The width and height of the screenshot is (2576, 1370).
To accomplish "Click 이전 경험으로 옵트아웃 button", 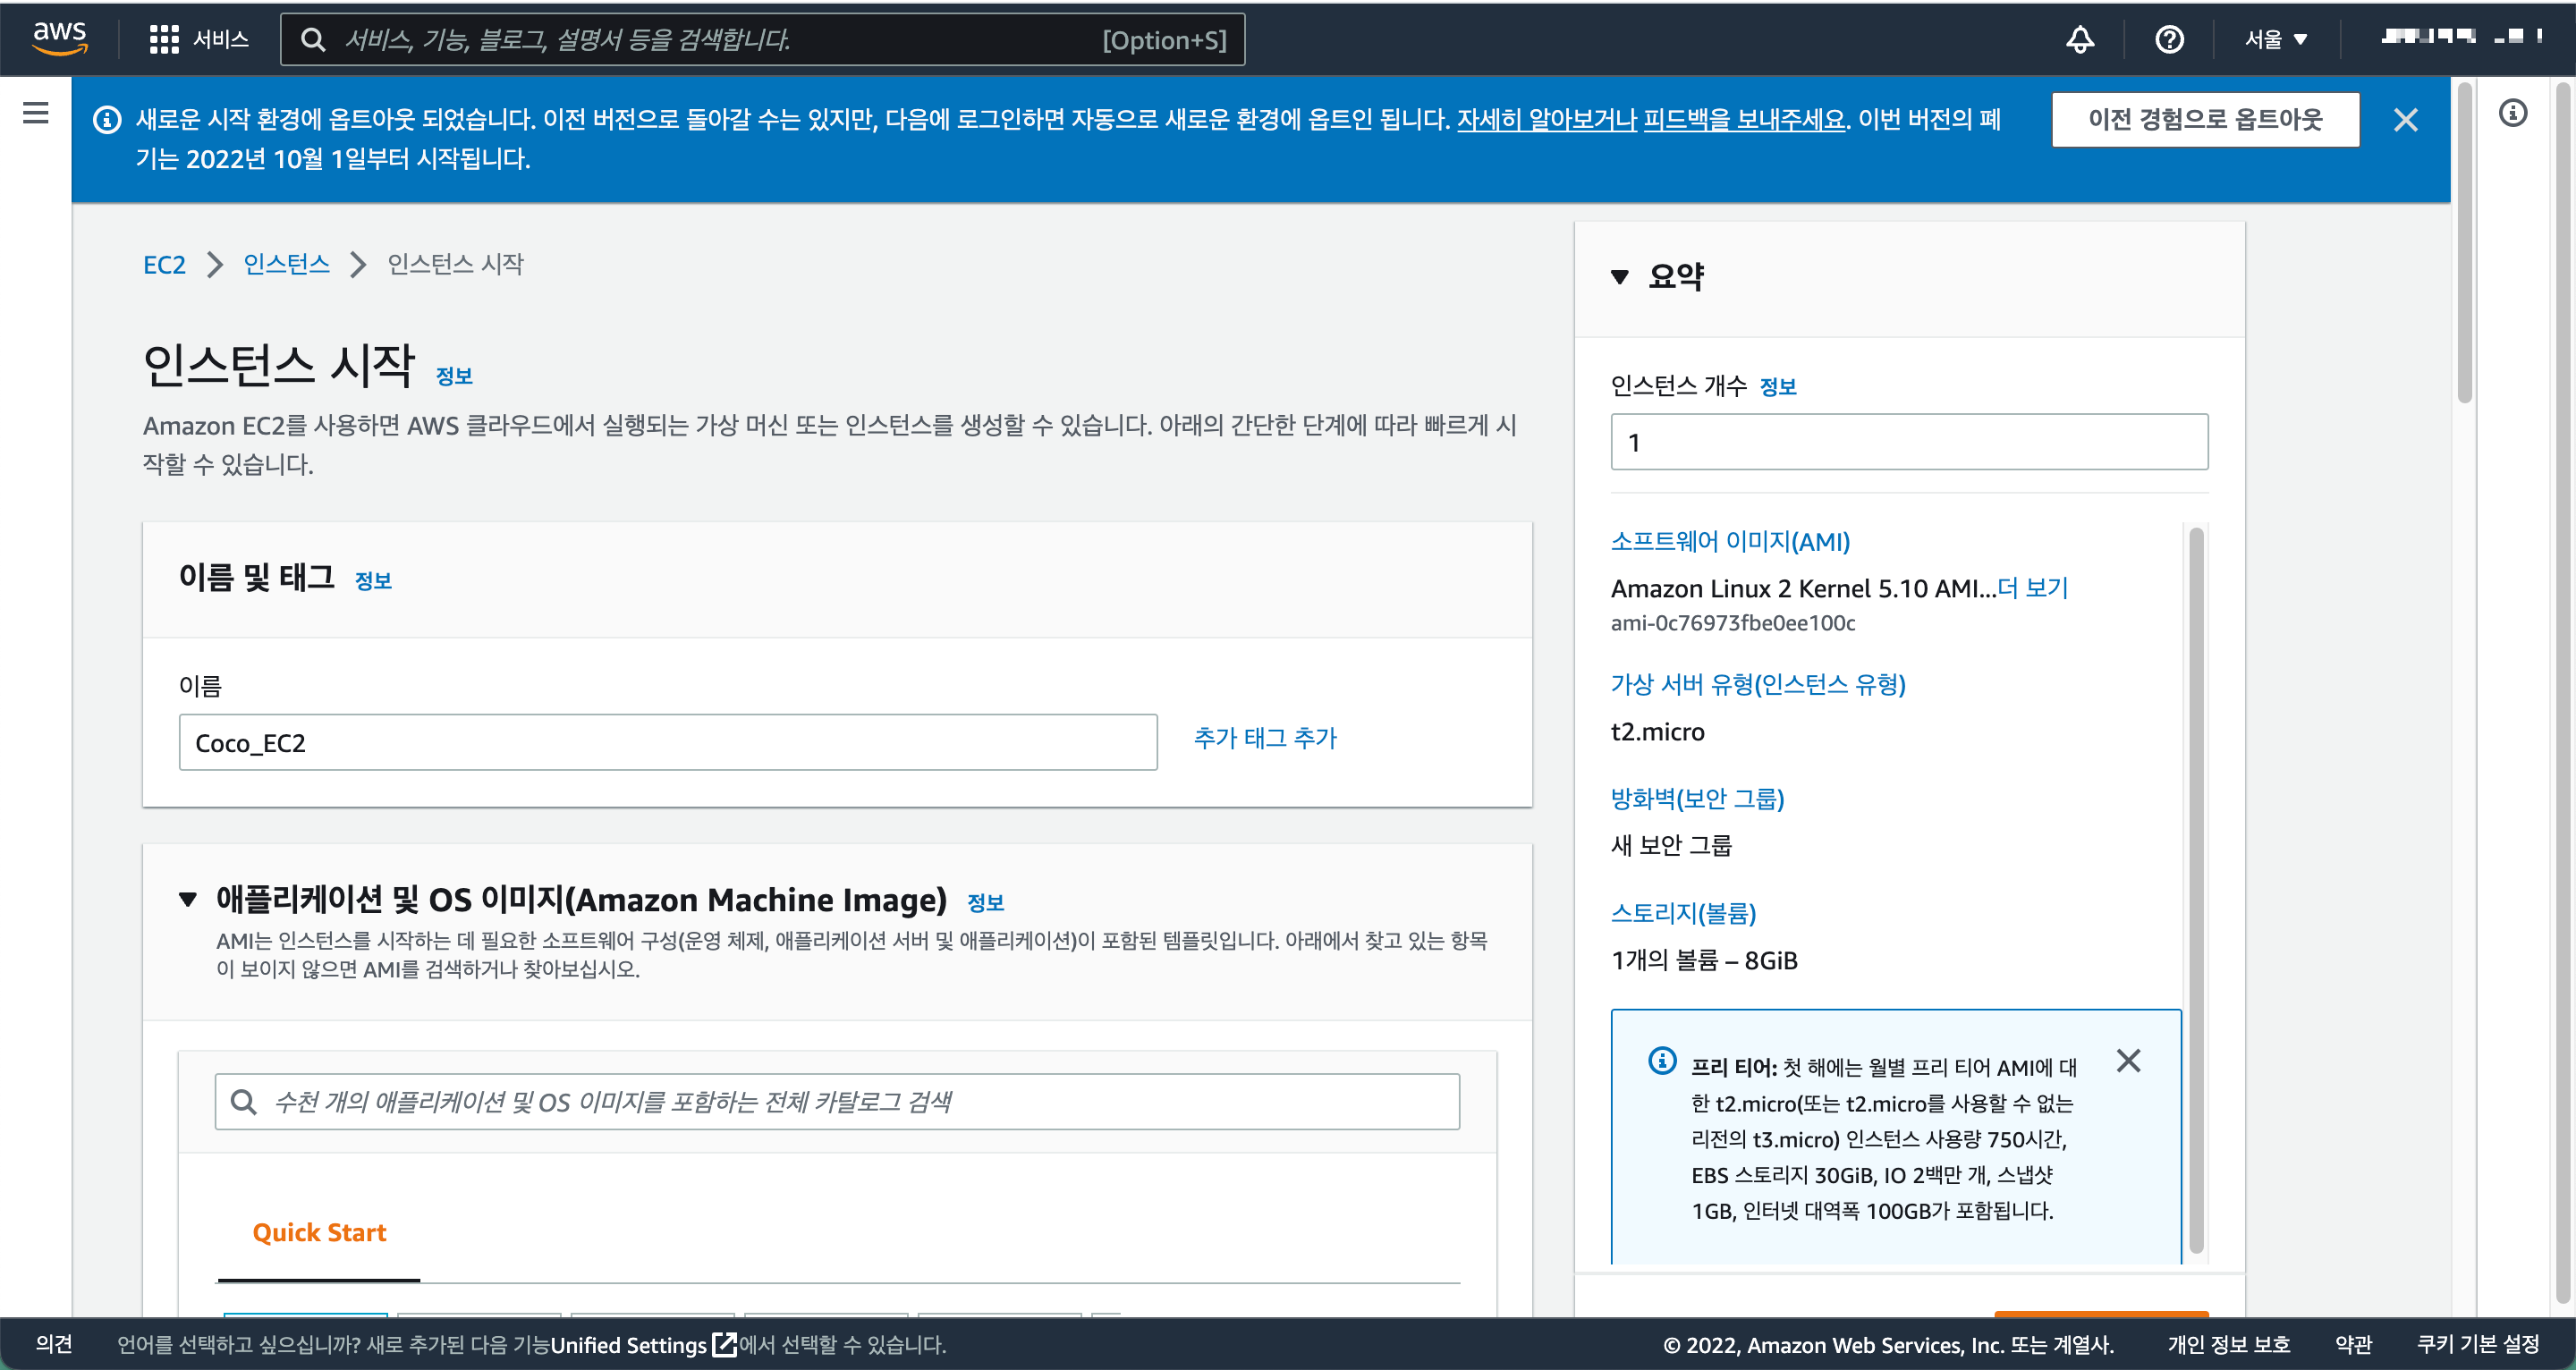I will tap(2204, 119).
